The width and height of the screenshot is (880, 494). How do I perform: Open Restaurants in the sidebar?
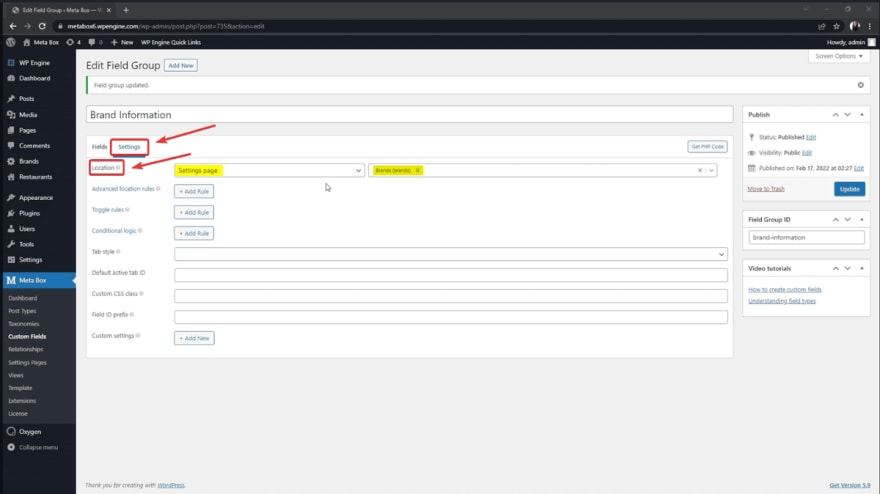tap(35, 177)
